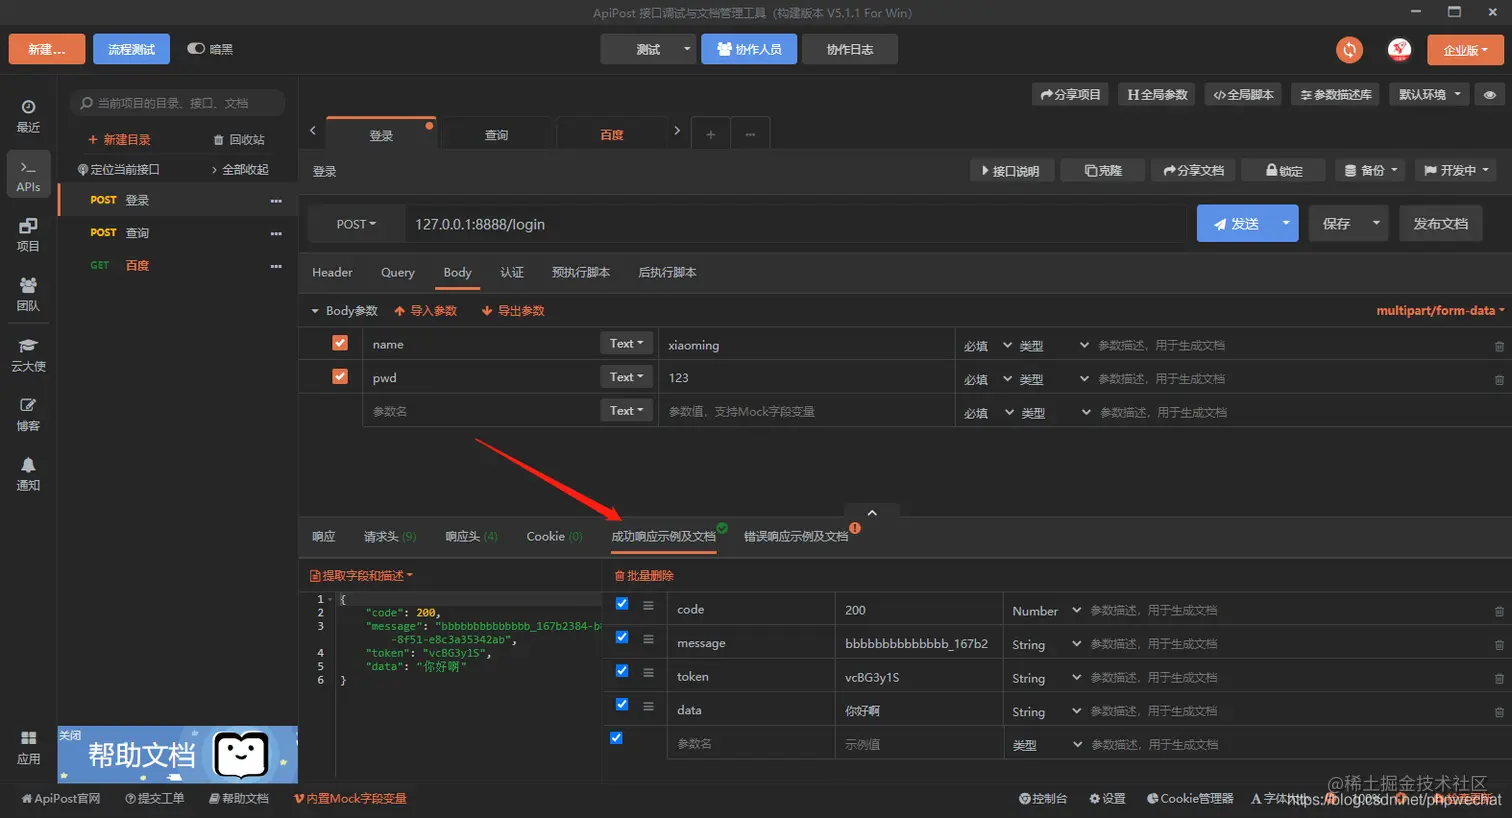Select the 百度 GET request in list
This screenshot has width=1512, height=818.
(x=137, y=266)
